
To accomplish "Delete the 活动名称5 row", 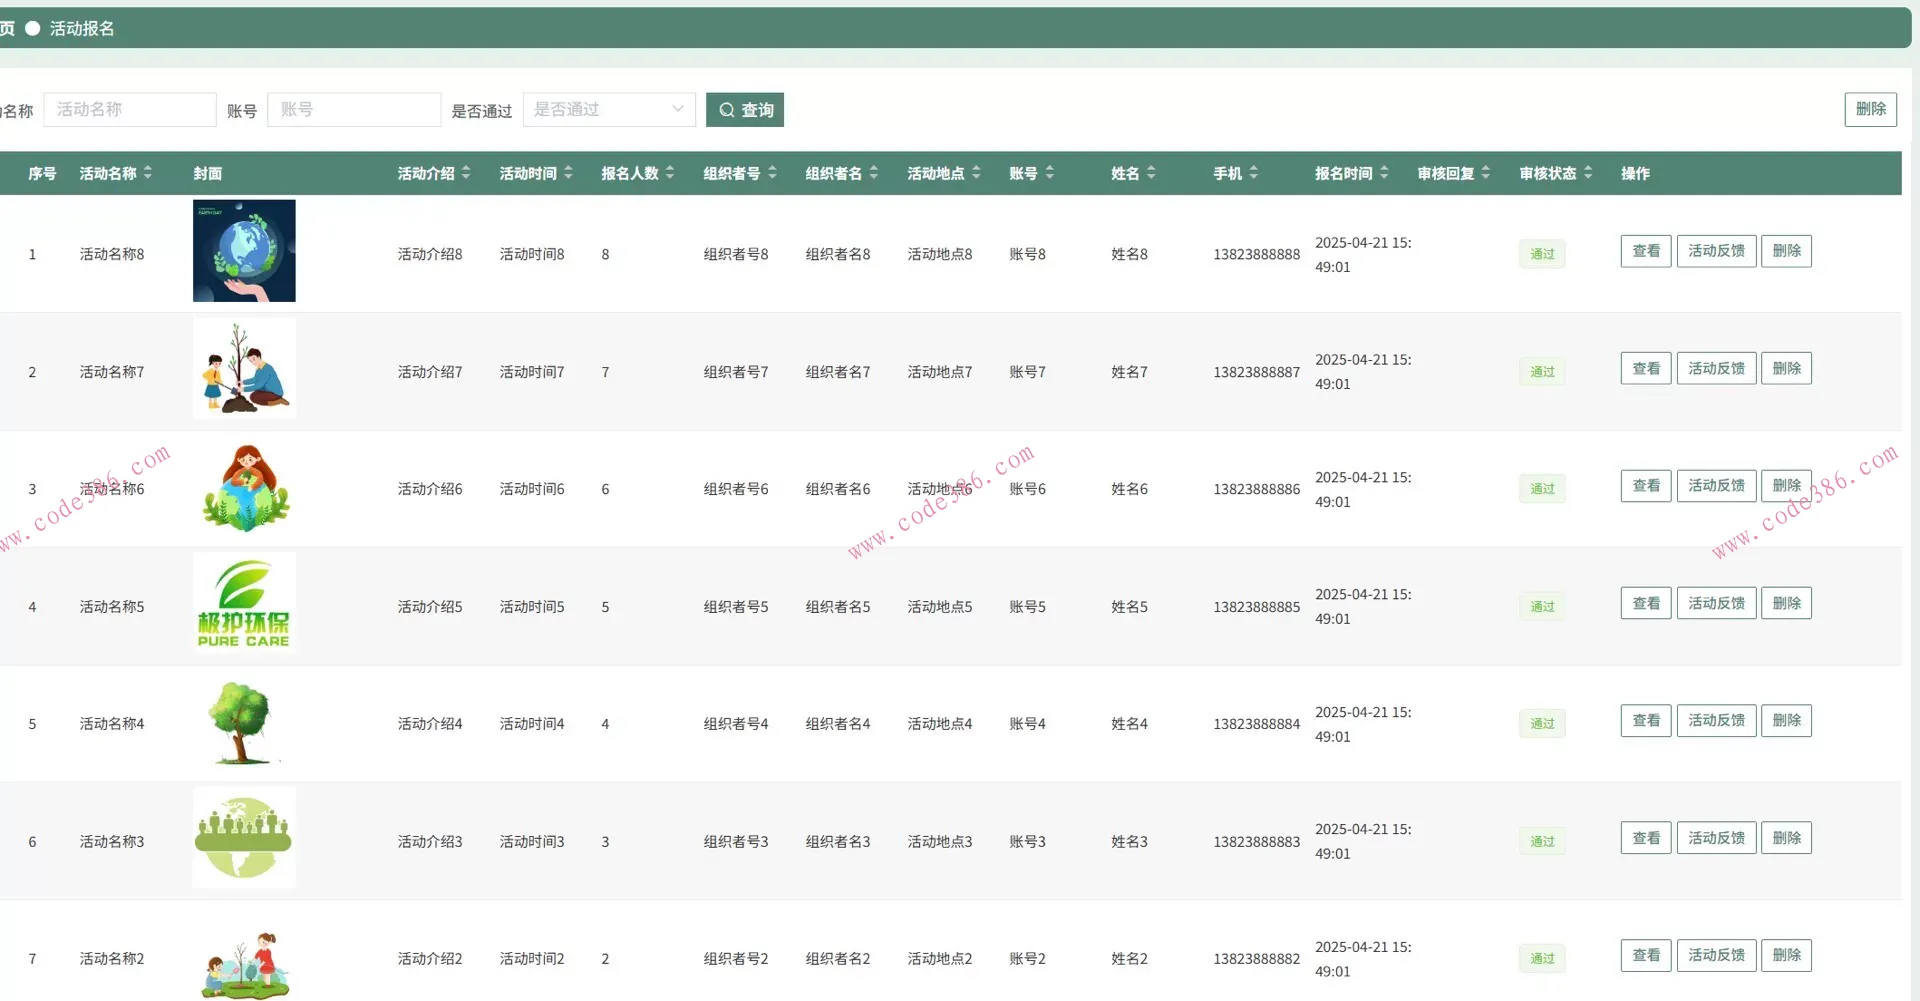I will pos(1786,604).
